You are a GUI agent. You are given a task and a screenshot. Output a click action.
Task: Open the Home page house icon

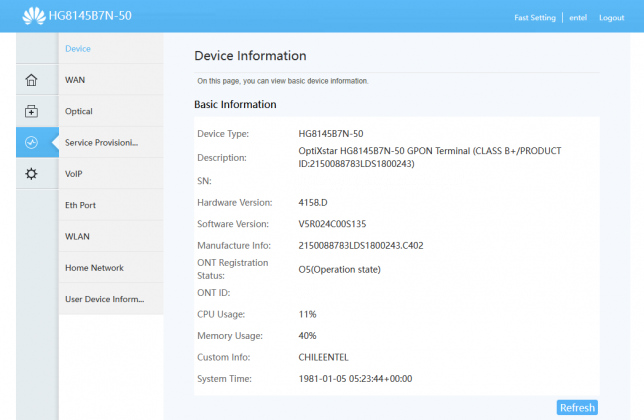[31, 80]
